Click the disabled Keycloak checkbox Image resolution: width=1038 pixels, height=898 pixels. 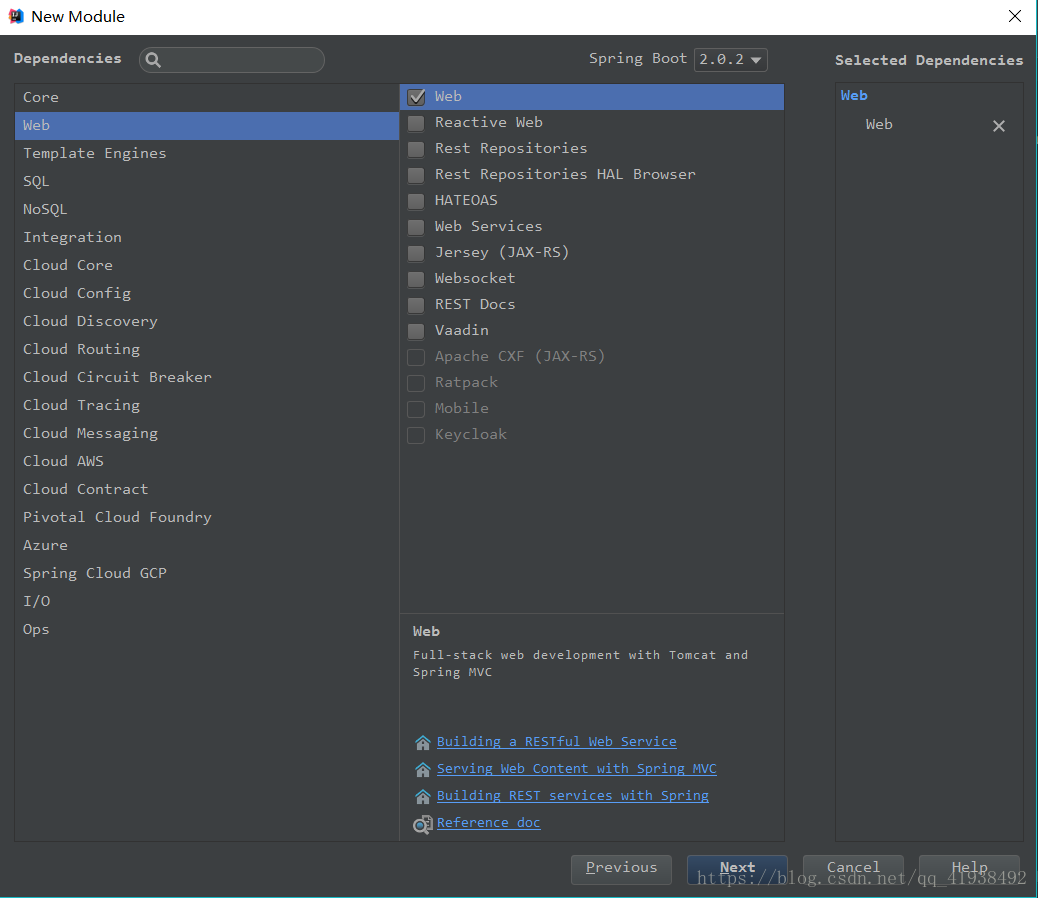[x=416, y=435]
